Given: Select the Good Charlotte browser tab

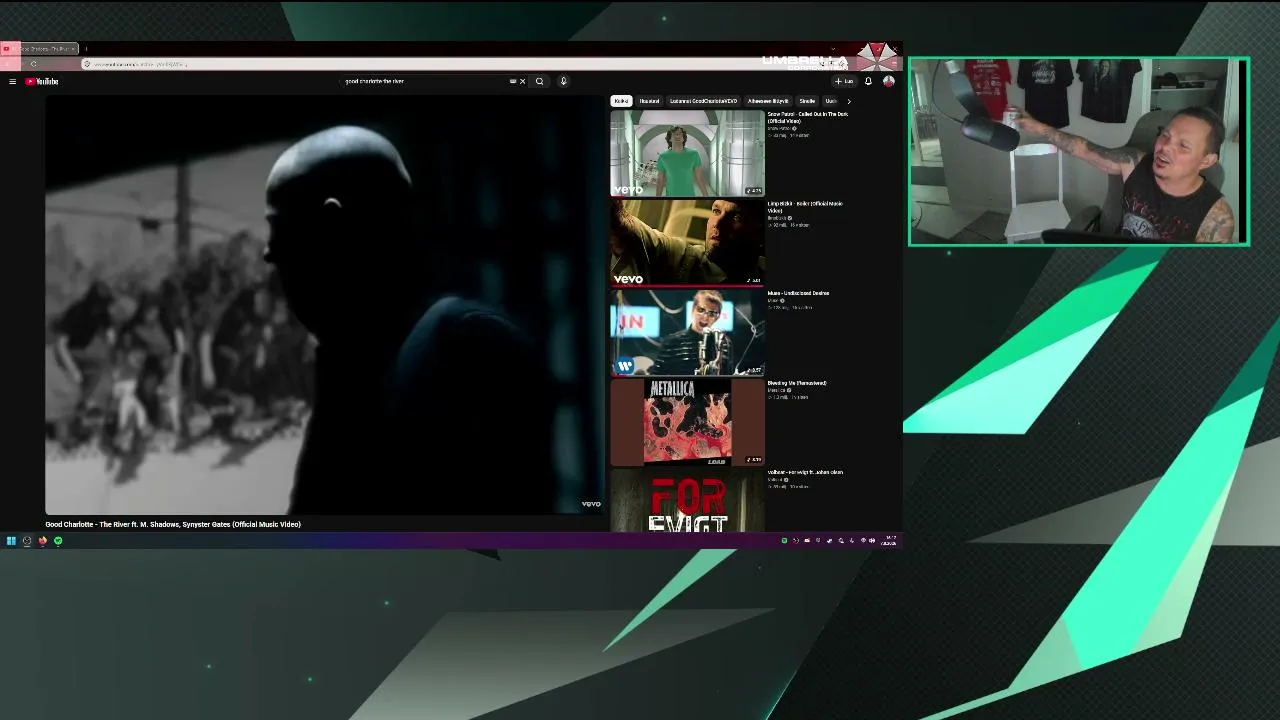Looking at the screenshot, I should coord(40,48).
